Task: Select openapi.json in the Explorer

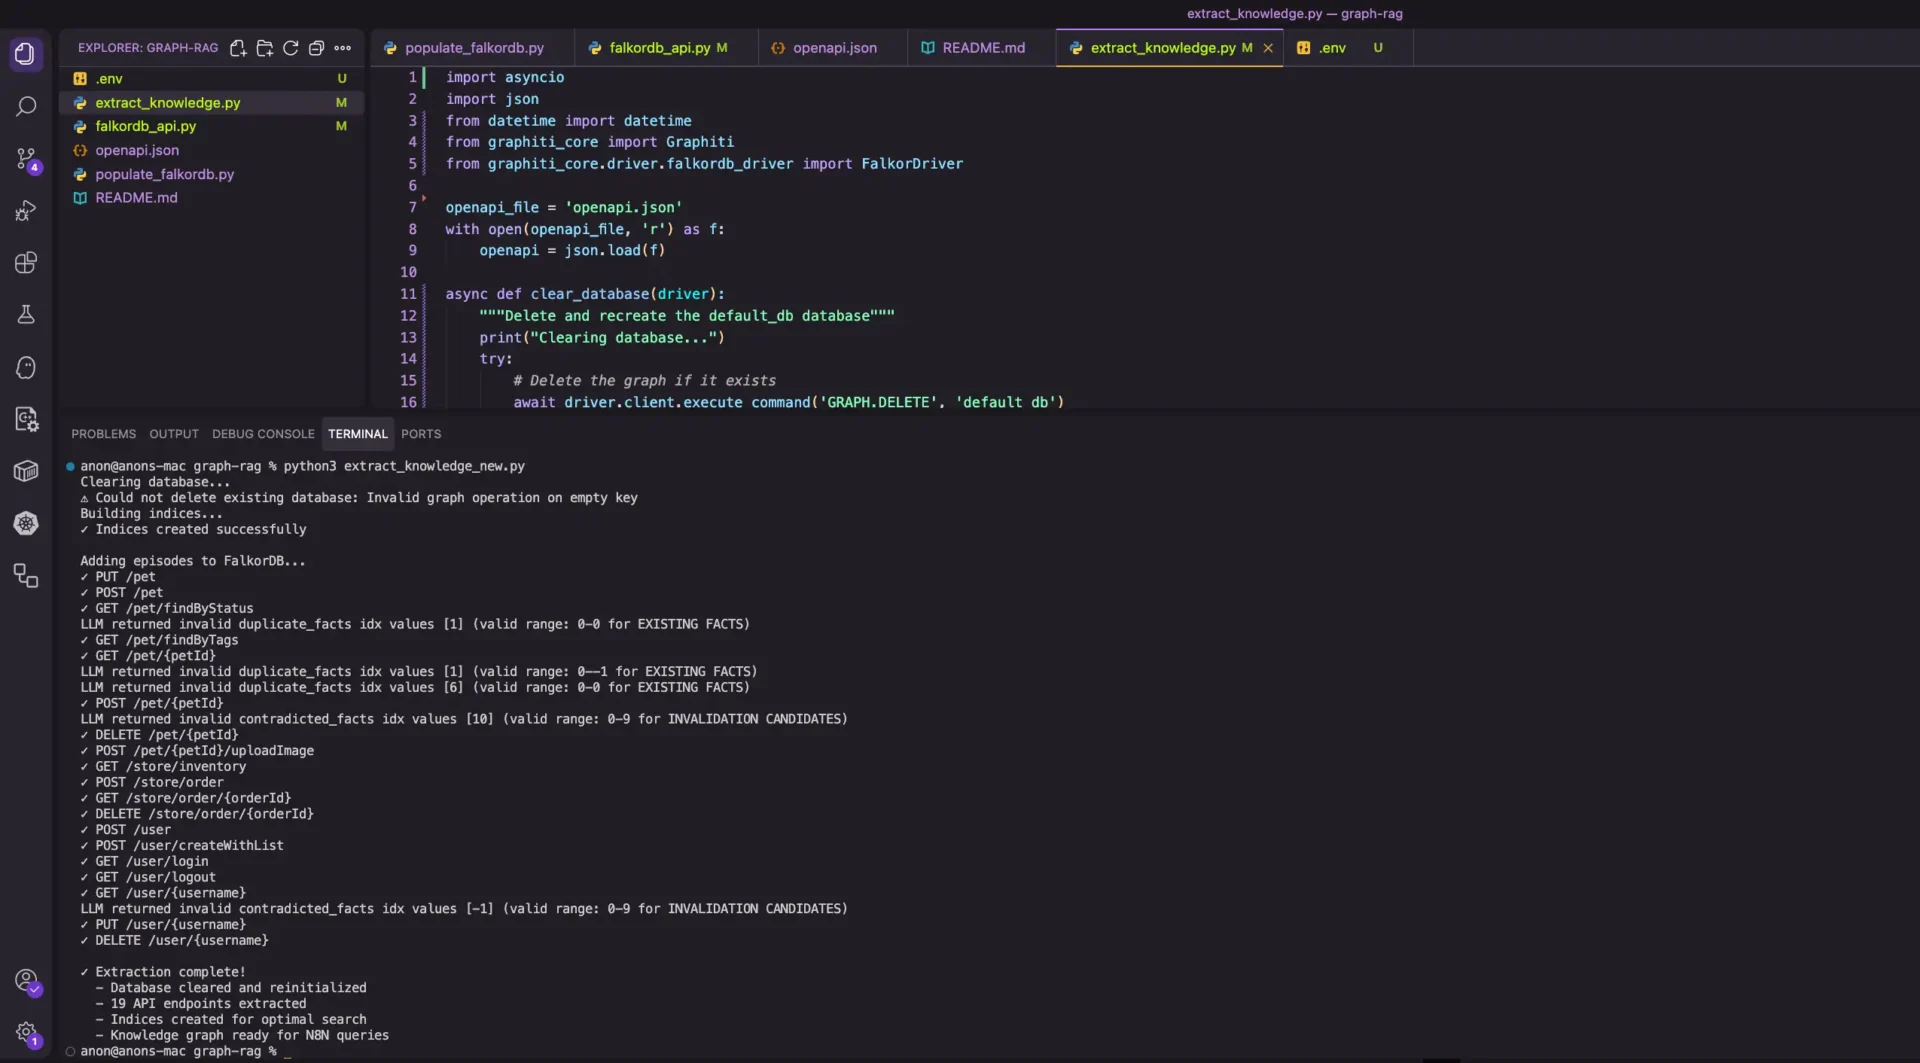Action: (x=138, y=150)
